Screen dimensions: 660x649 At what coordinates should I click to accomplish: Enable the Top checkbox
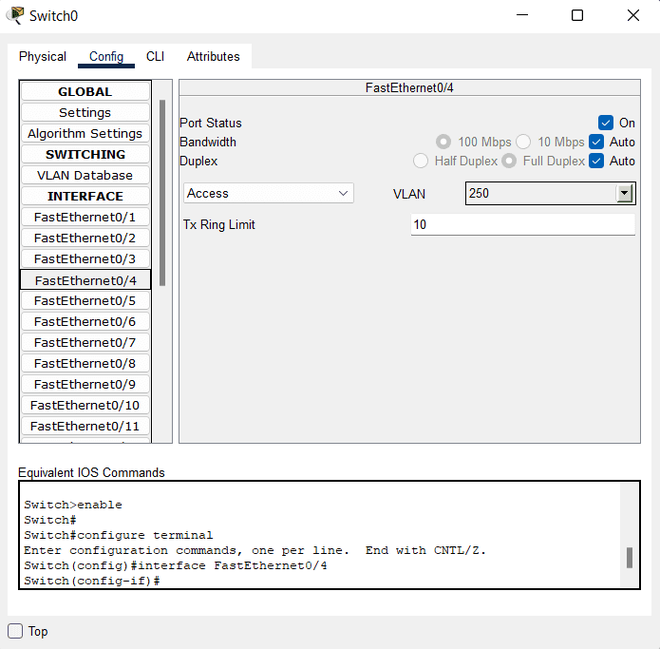click(15, 631)
